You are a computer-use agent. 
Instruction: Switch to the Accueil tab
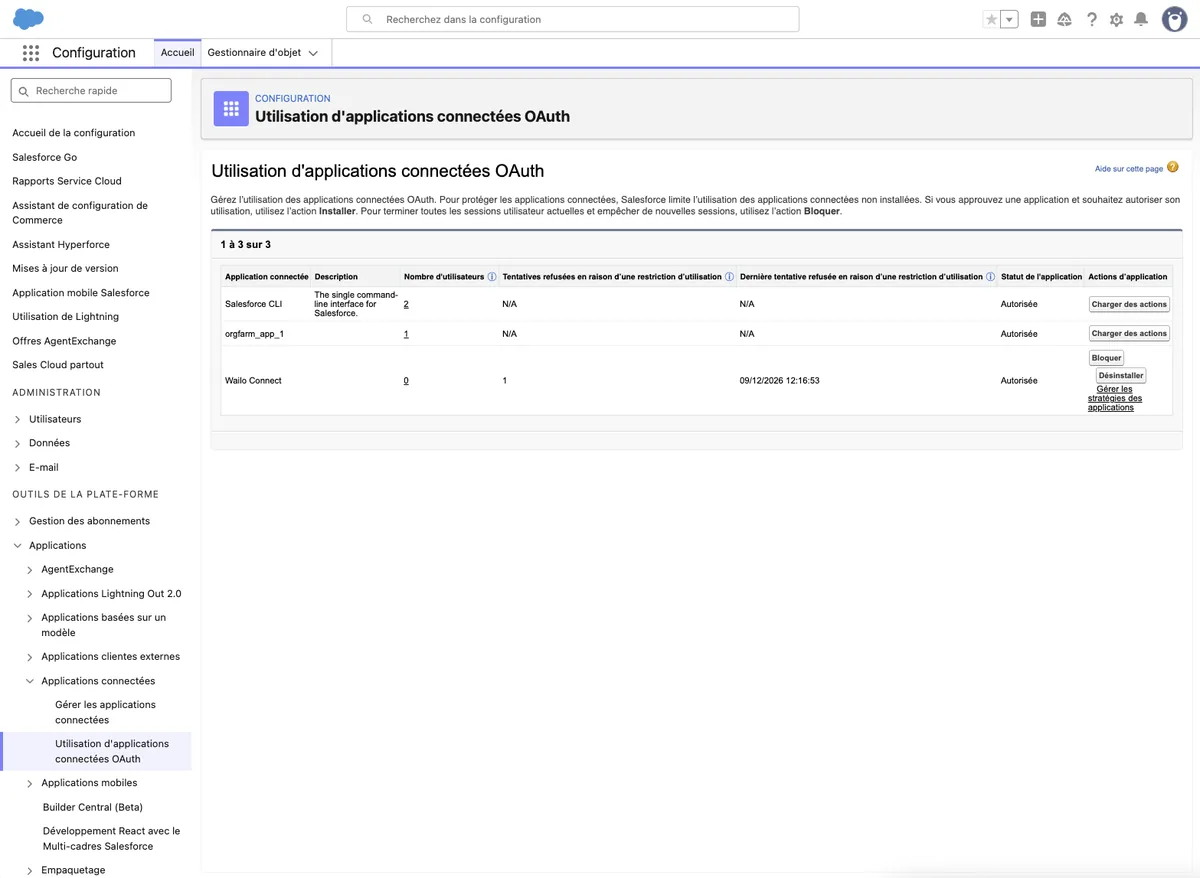(x=178, y=53)
